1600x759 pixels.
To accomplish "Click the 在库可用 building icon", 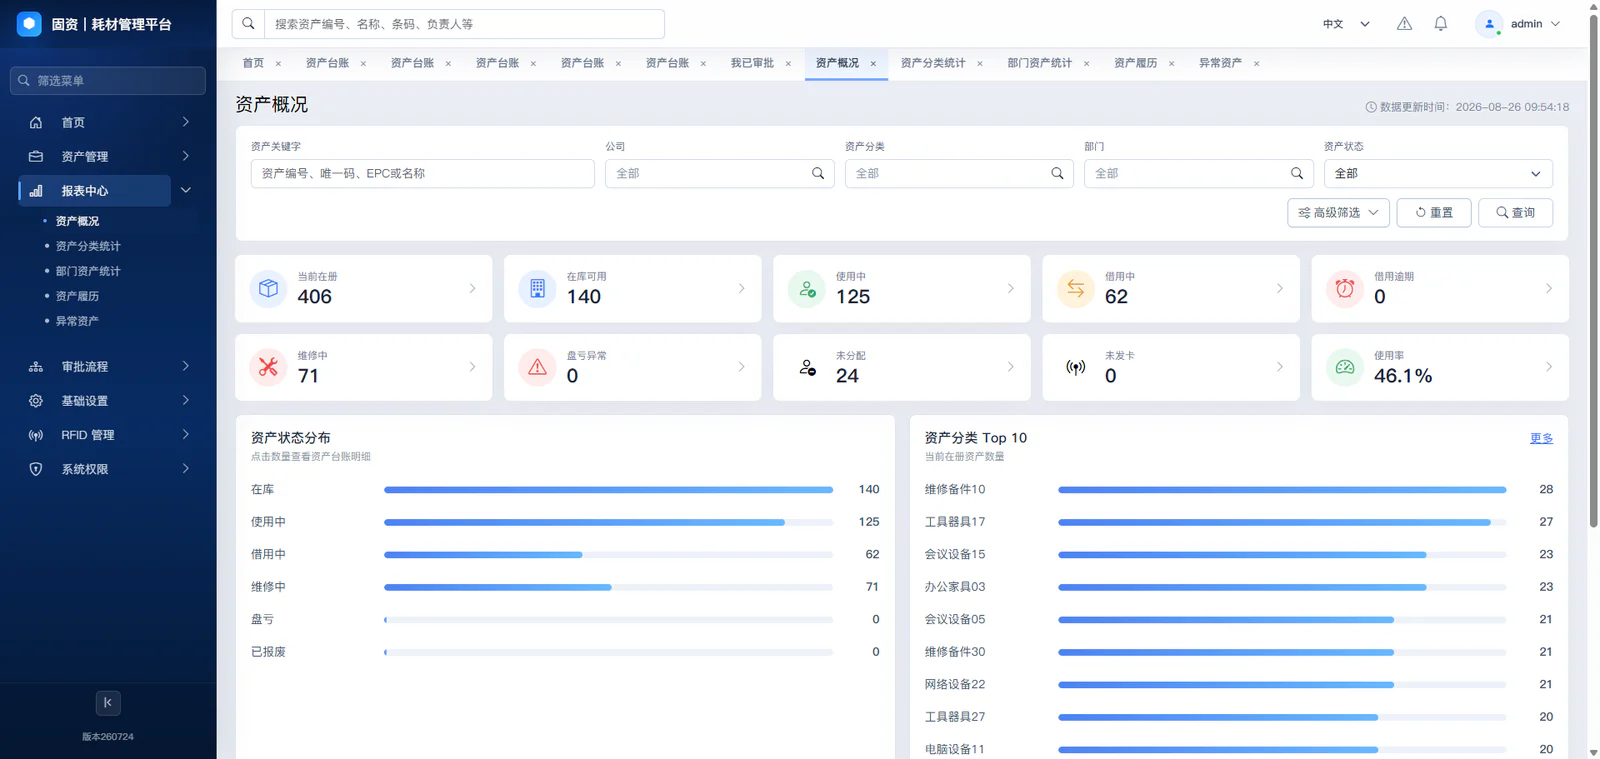I will click(x=537, y=288).
